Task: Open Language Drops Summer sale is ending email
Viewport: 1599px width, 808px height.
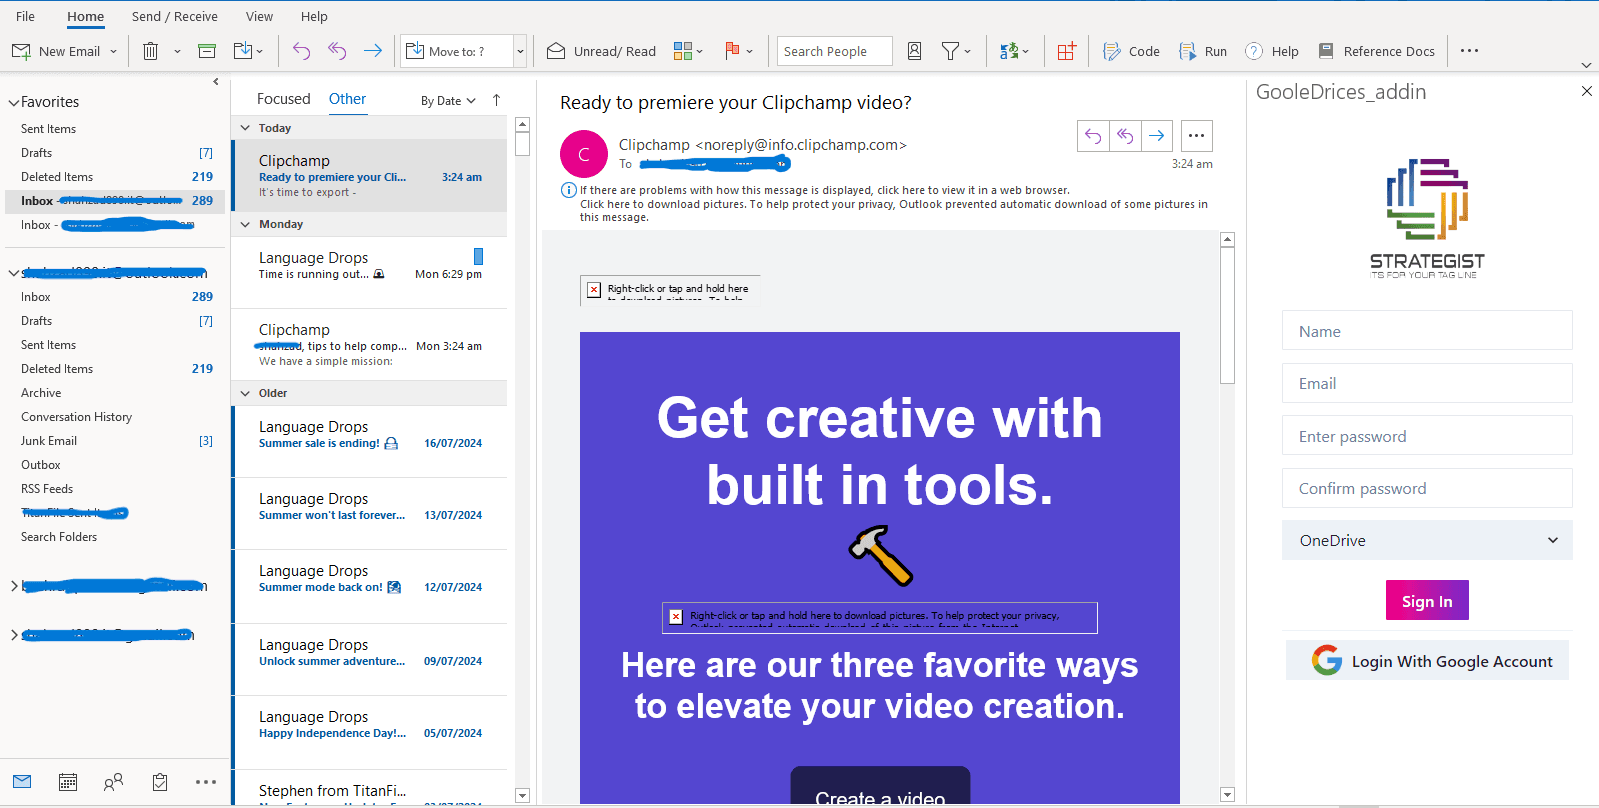Action: (x=370, y=442)
